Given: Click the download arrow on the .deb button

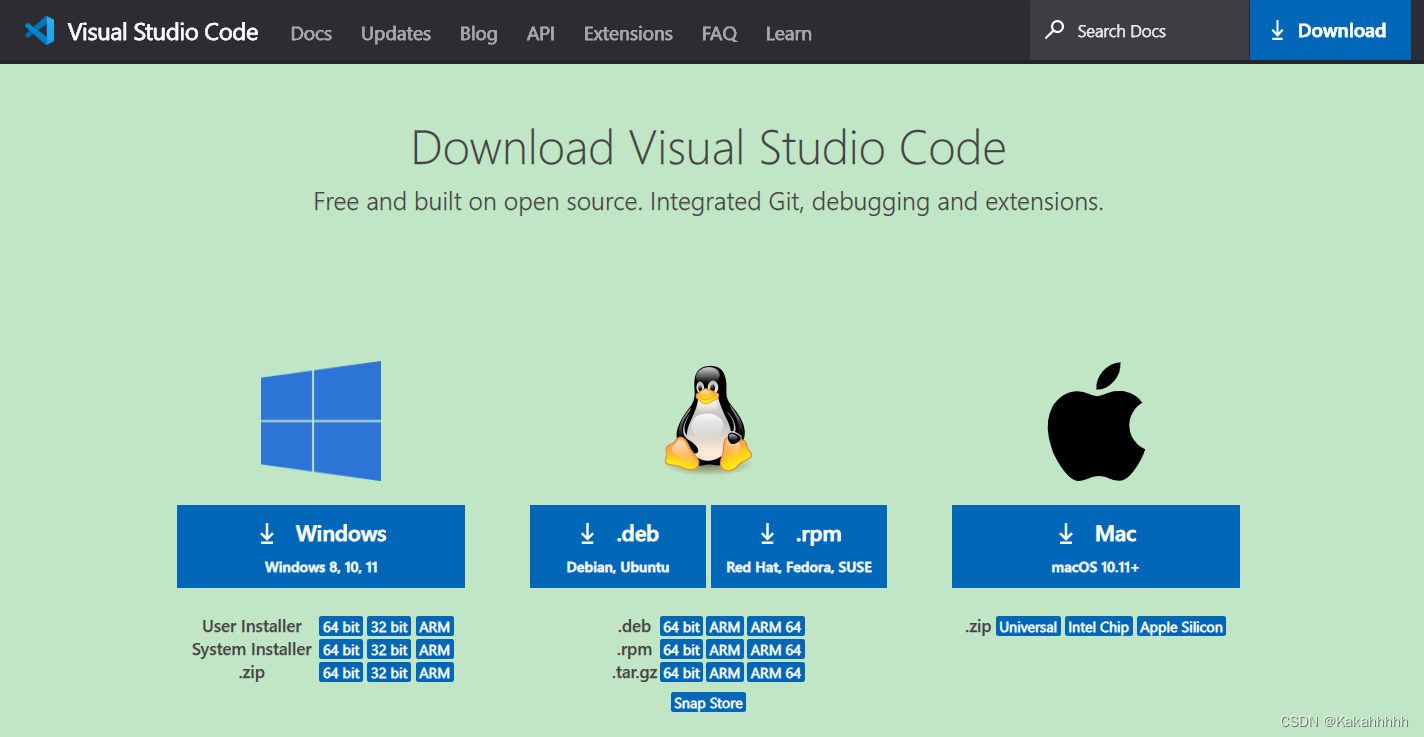Looking at the screenshot, I should click(x=586, y=533).
